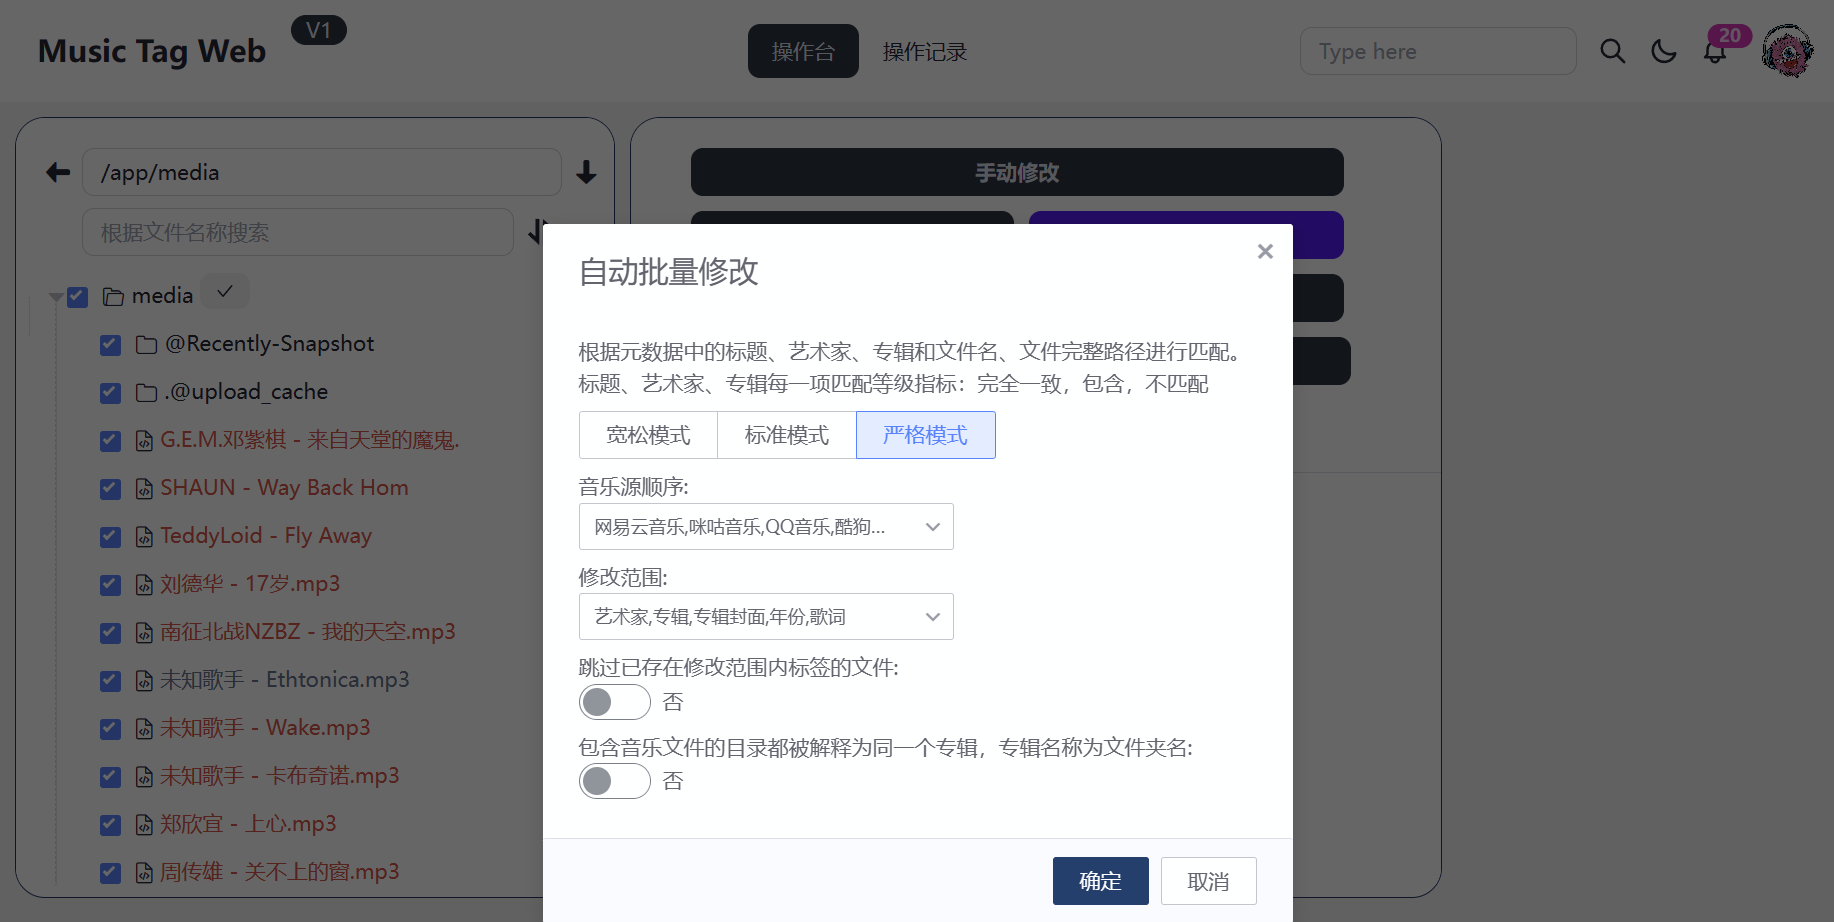The width and height of the screenshot is (1834, 922).
Task: Focus the 根据文件名称搜索 field
Action: tap(298, 232)
